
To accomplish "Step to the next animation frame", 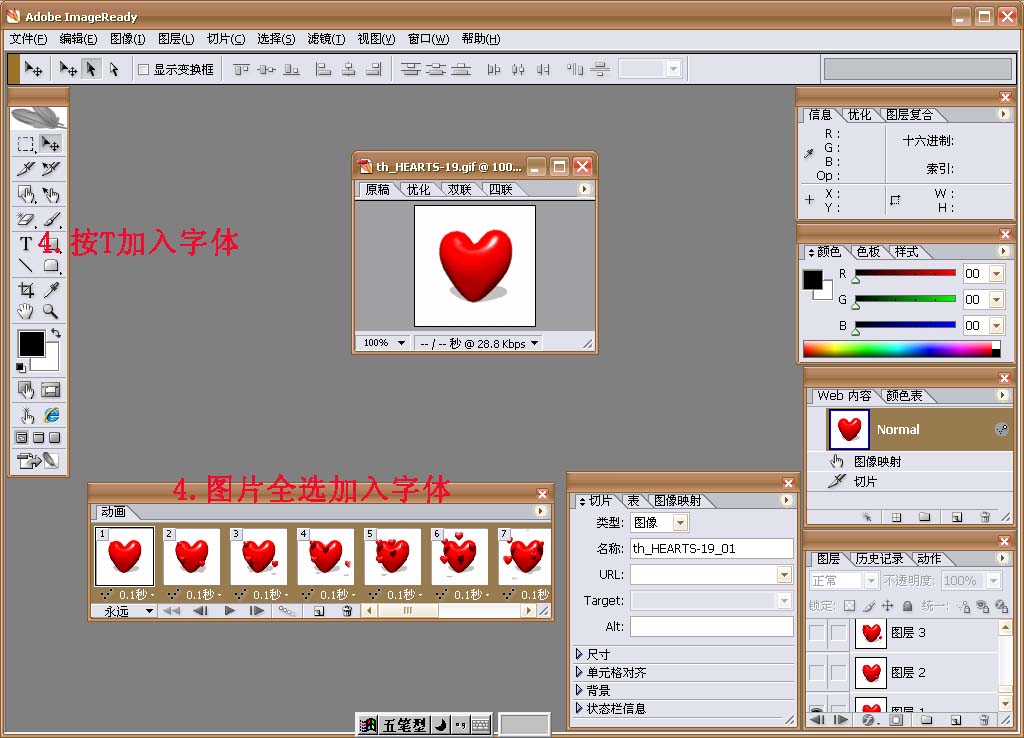I will coord(257,611).
